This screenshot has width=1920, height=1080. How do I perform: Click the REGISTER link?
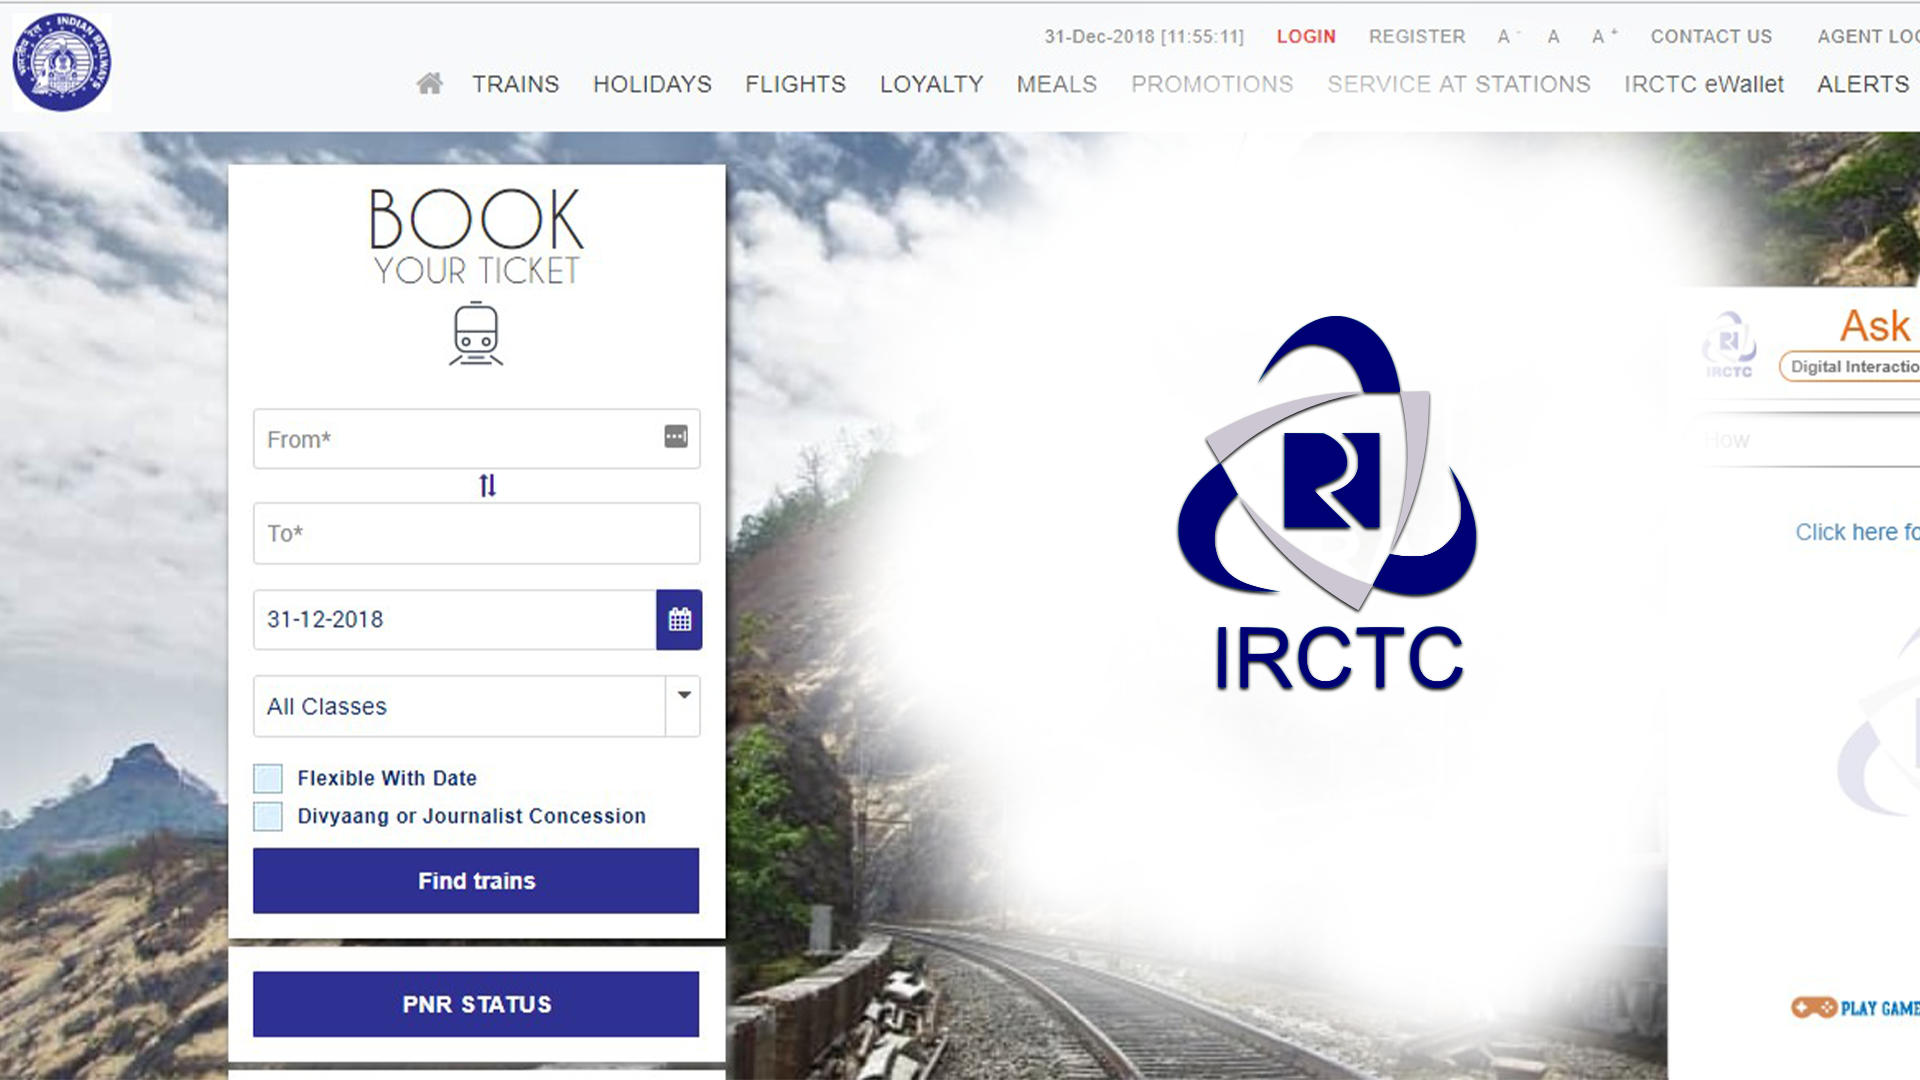(x=1417, y=37)
